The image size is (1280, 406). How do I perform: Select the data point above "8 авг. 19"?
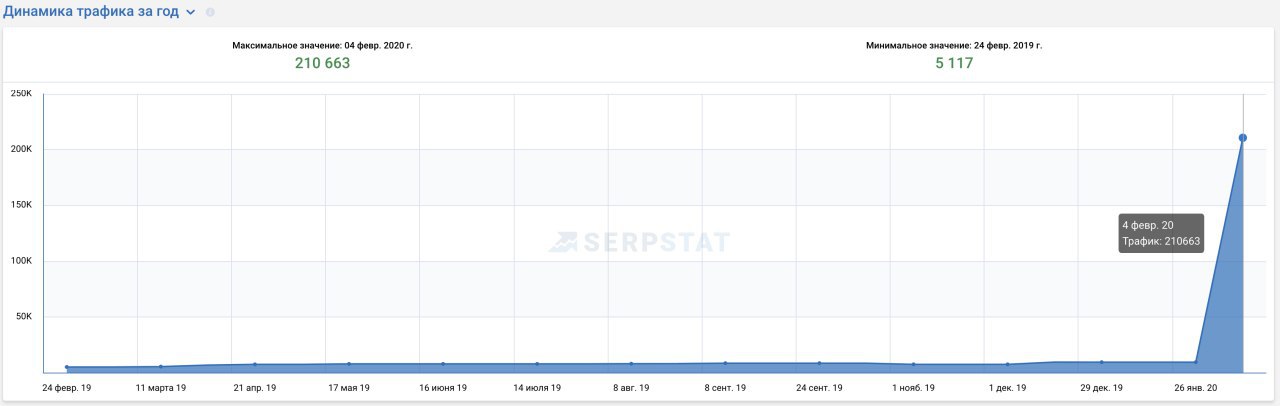point(631,364)
